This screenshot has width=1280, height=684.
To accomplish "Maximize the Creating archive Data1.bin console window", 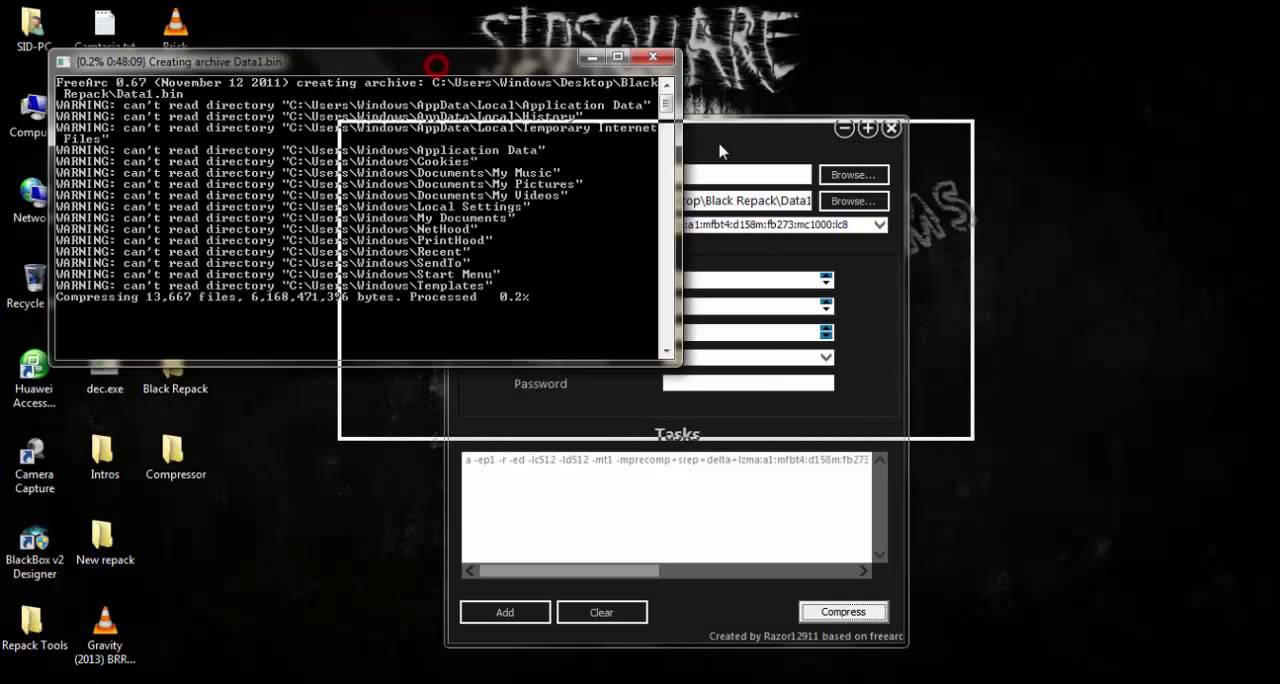I will pyautogui.click(x=618, y=57).
